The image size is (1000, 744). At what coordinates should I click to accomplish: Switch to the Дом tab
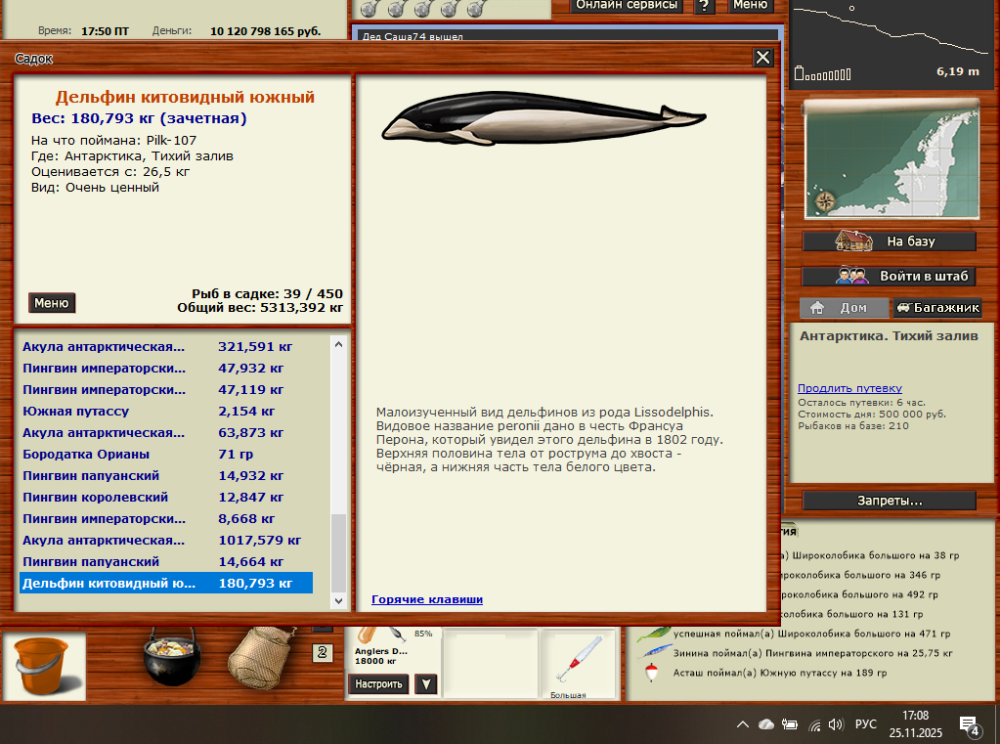coord(843,308)
